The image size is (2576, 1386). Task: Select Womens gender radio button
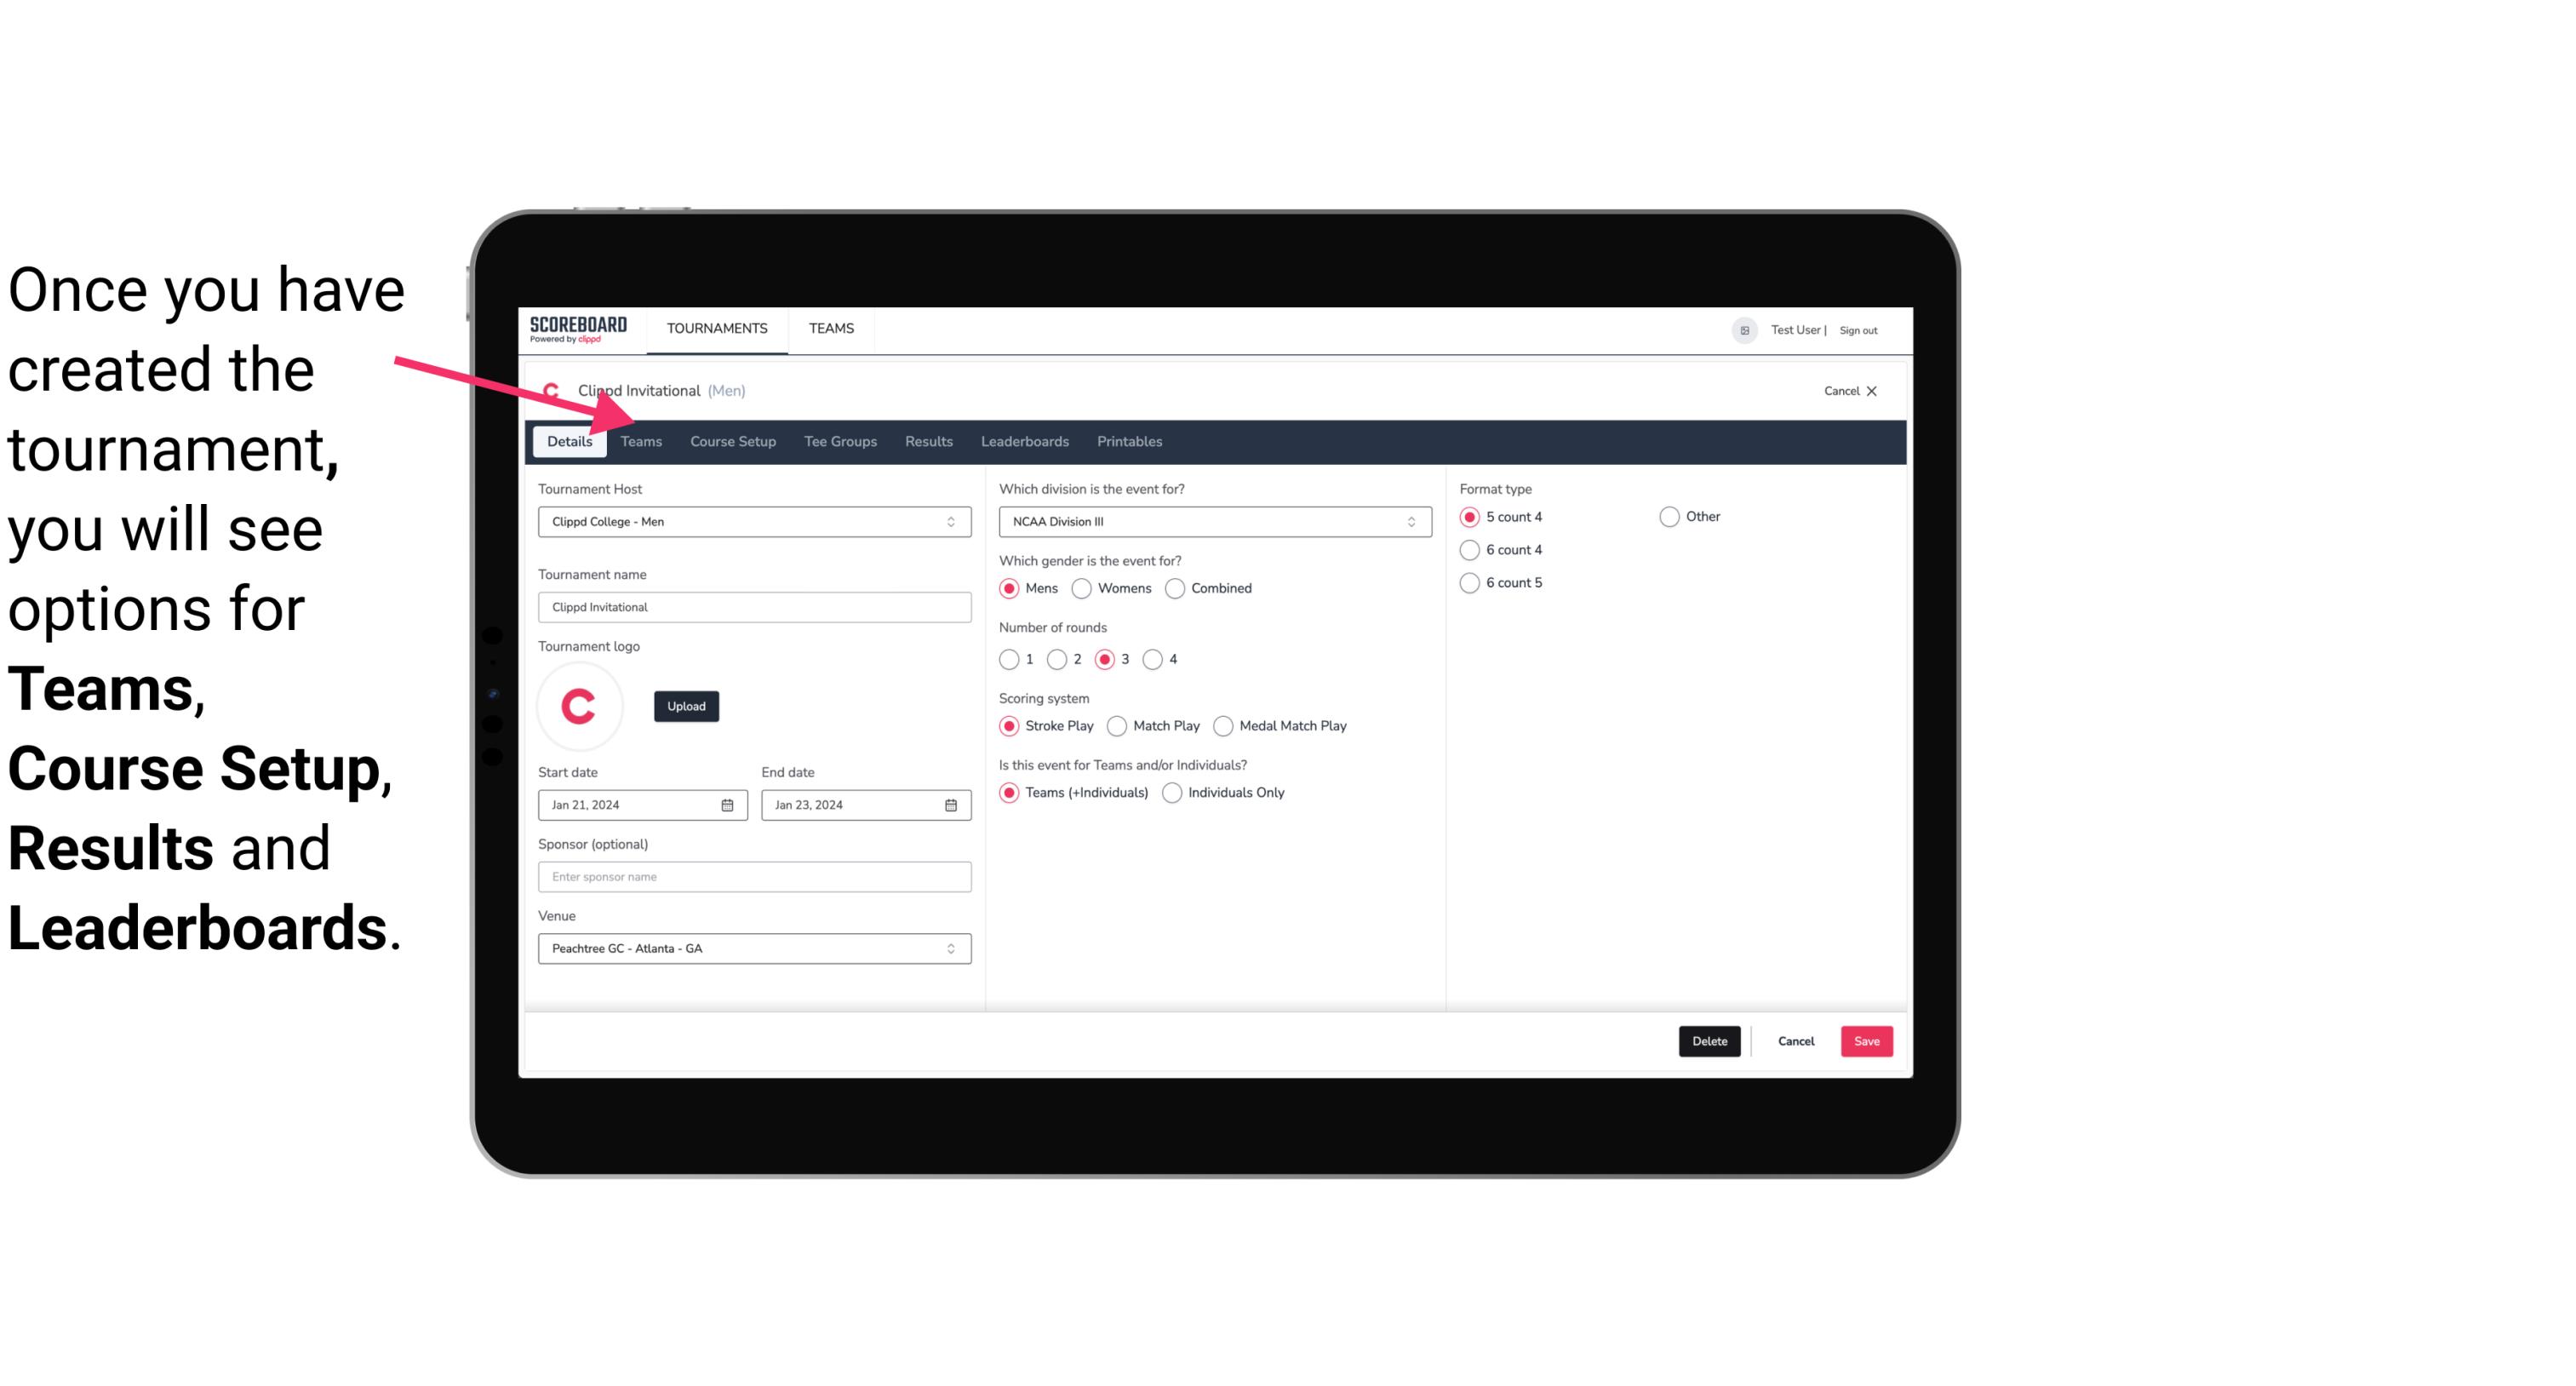coord(1082,587)
